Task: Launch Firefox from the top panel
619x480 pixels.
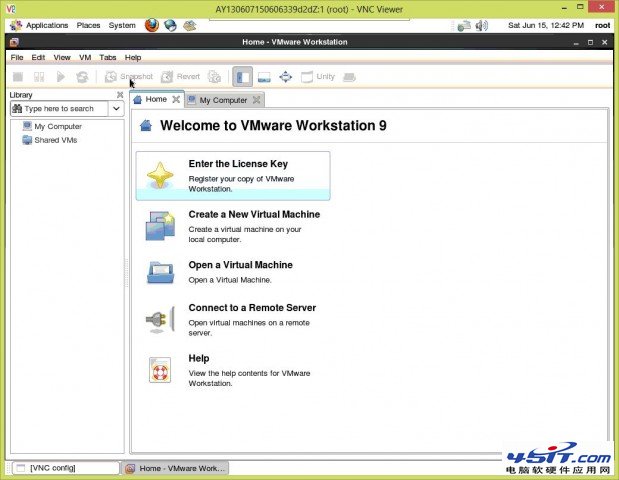Action: point(152,26)
